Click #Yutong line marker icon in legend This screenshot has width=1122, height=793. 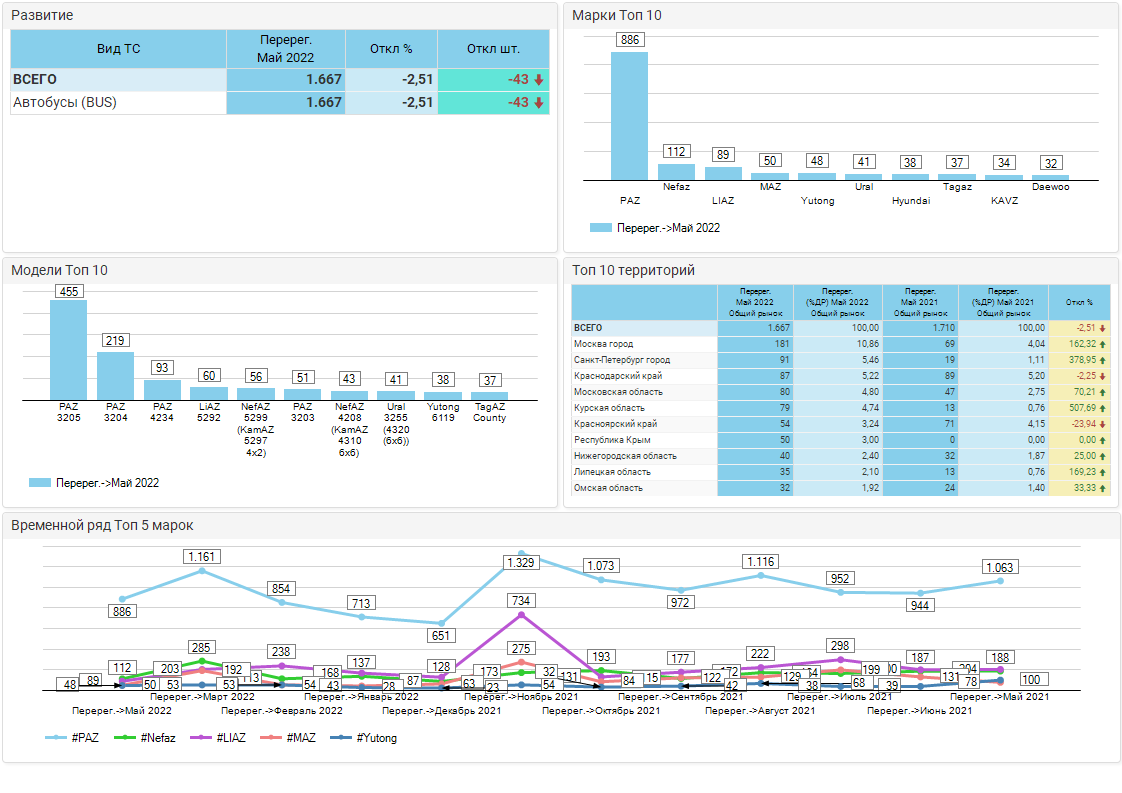(x=343, y=738)
